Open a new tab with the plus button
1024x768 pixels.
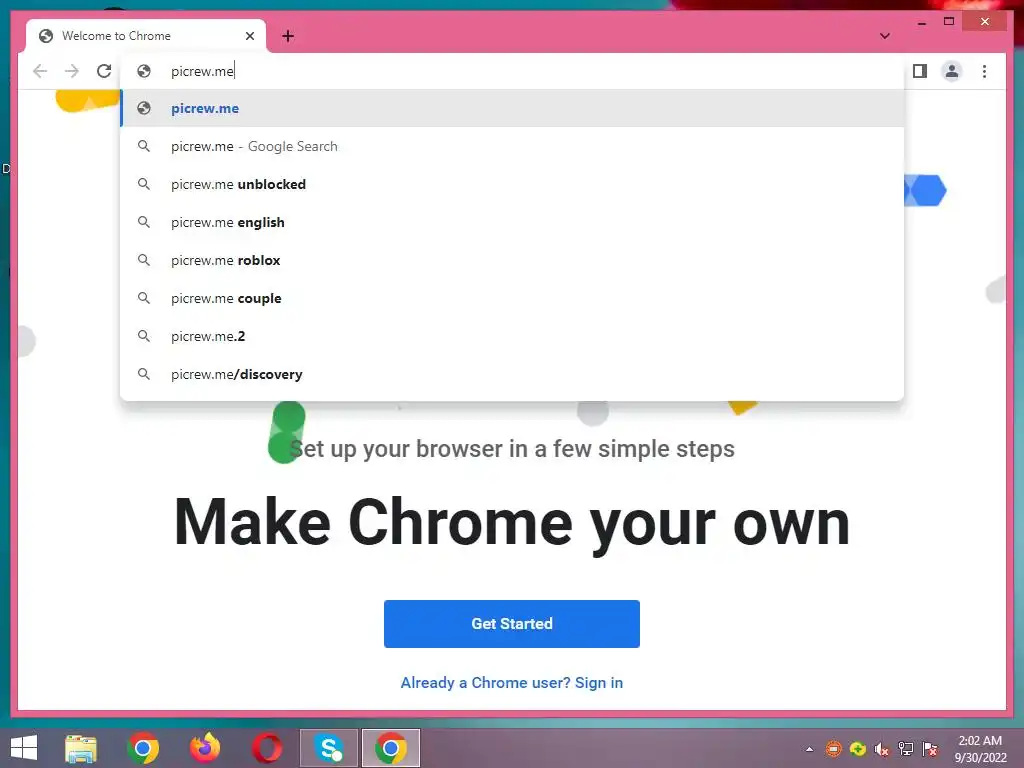tap(288, 36)
